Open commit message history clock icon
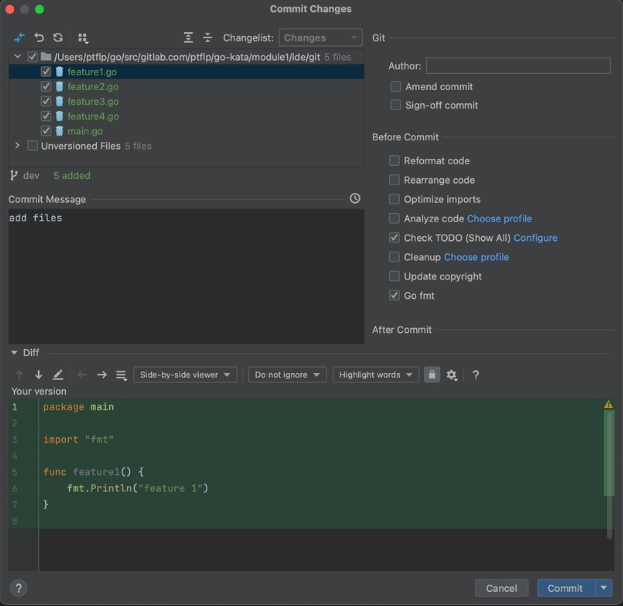Screen dimensions: 623x606 pyautogui.click(x=355, y=199)
